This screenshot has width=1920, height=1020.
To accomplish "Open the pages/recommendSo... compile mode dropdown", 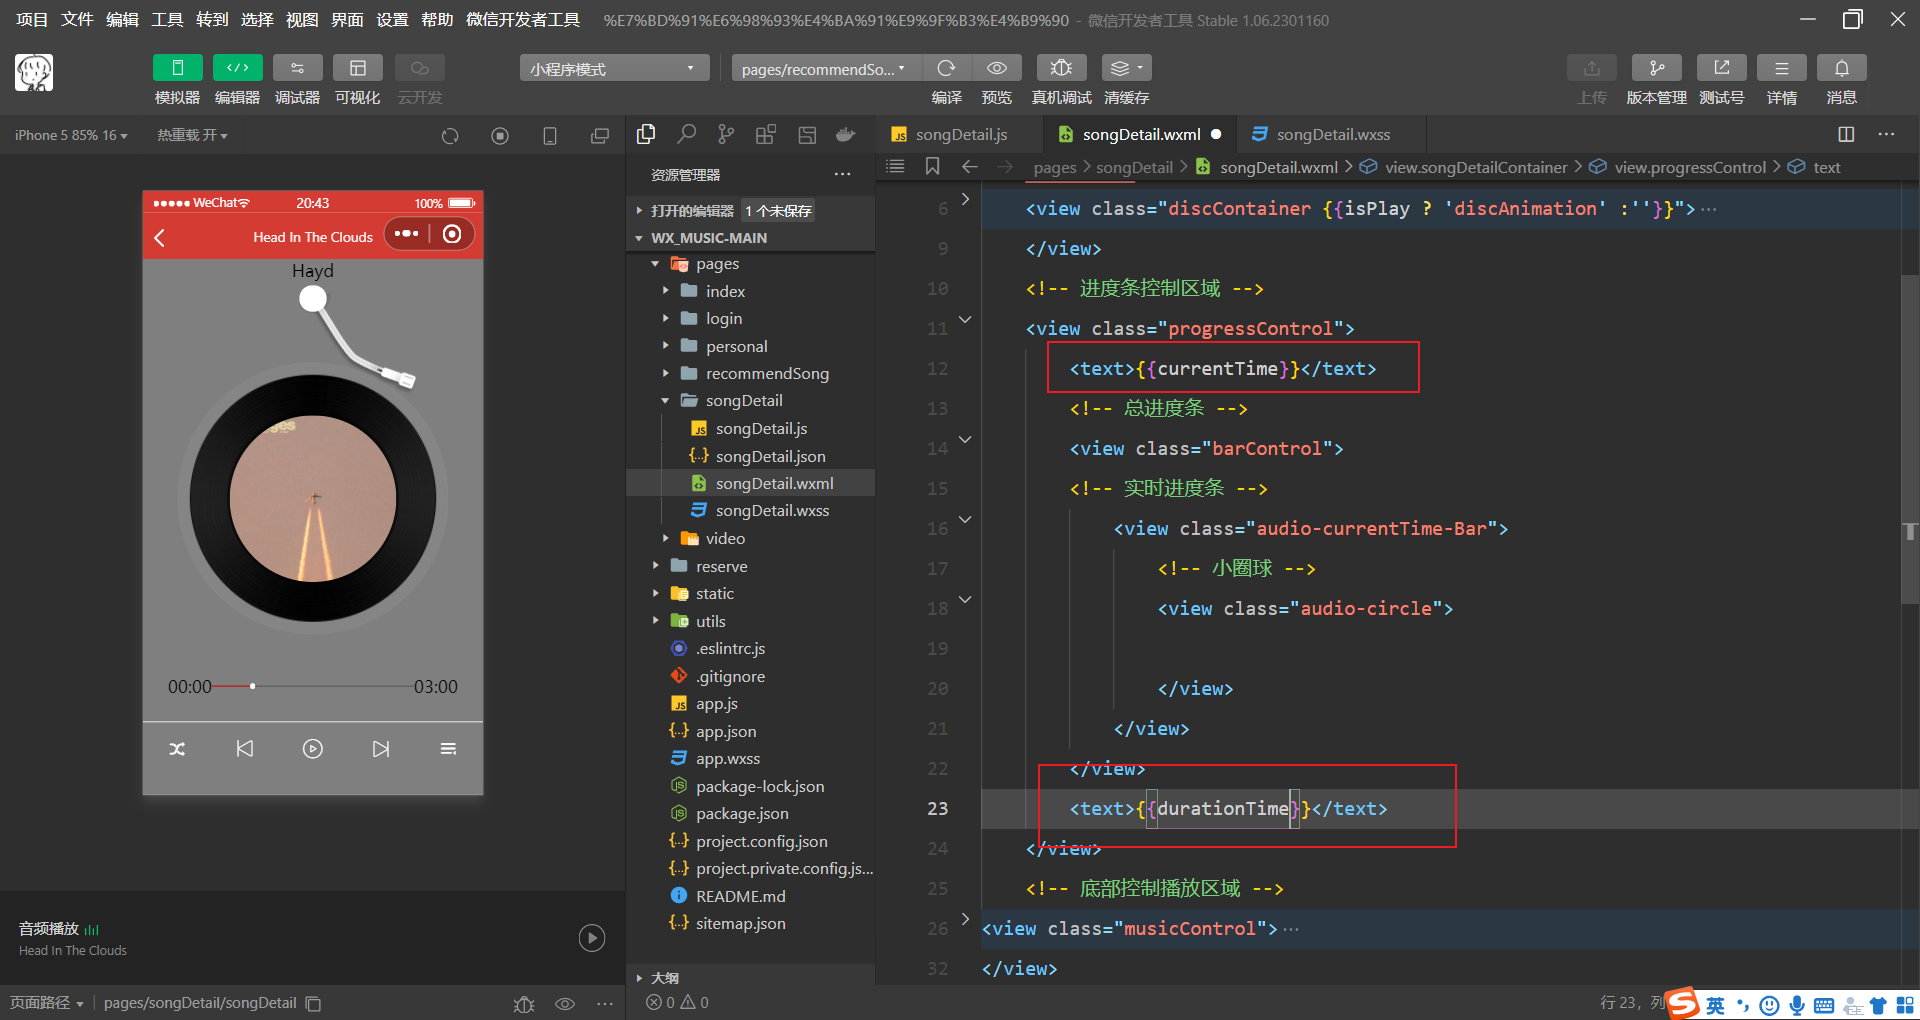I will (826, 68).
